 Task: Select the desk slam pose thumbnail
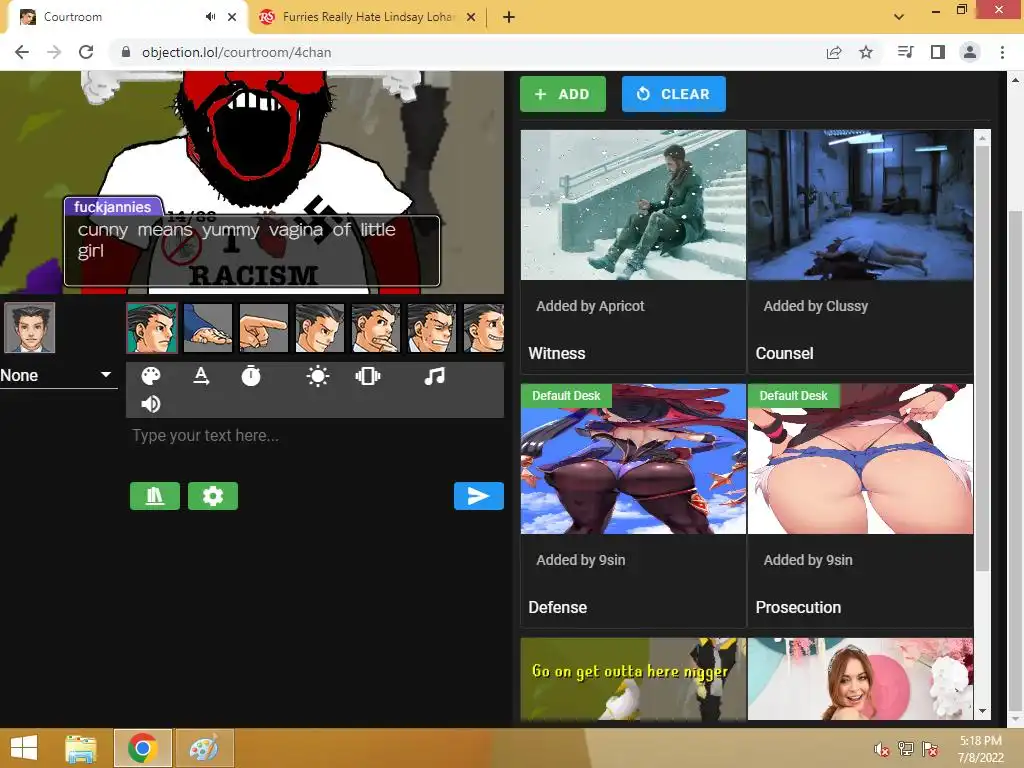point(208,328)
